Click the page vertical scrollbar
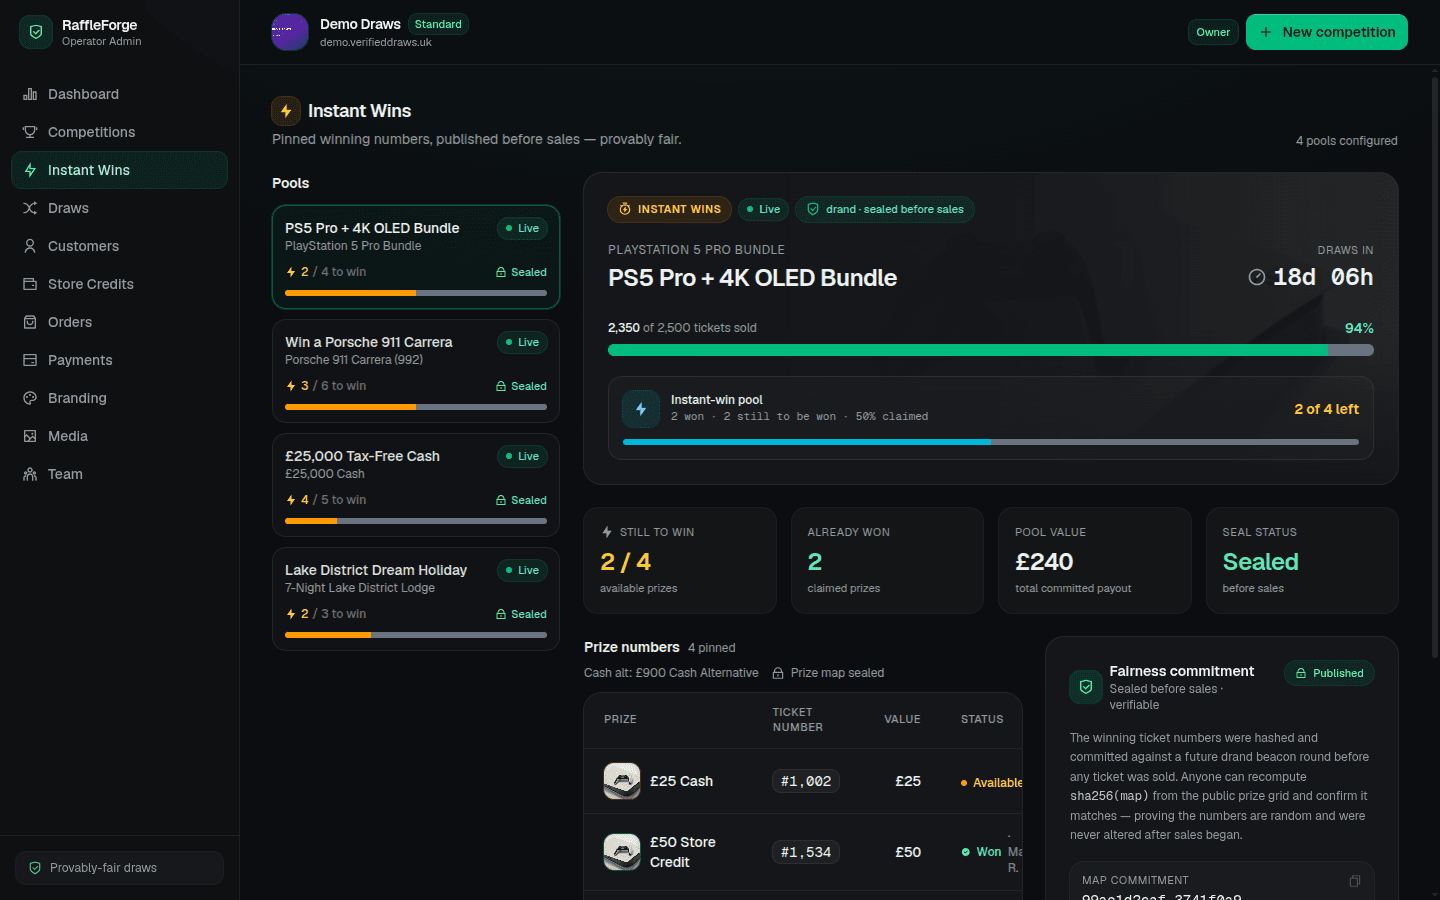Screen dimensions: 1440x900 click(x=1435, y=368)
